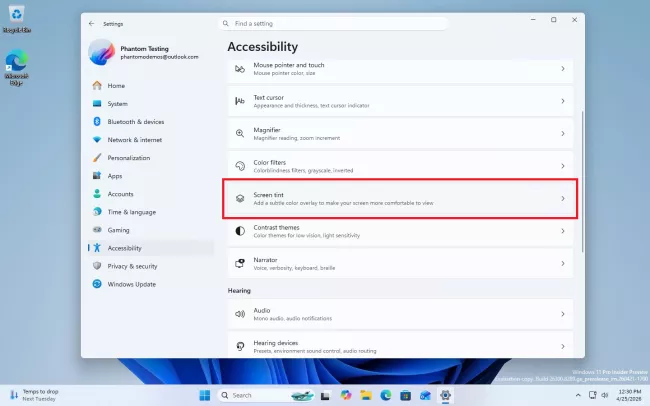Click the back arrow in Settings header
Screen dimensions: 650x406
point(92,23)
